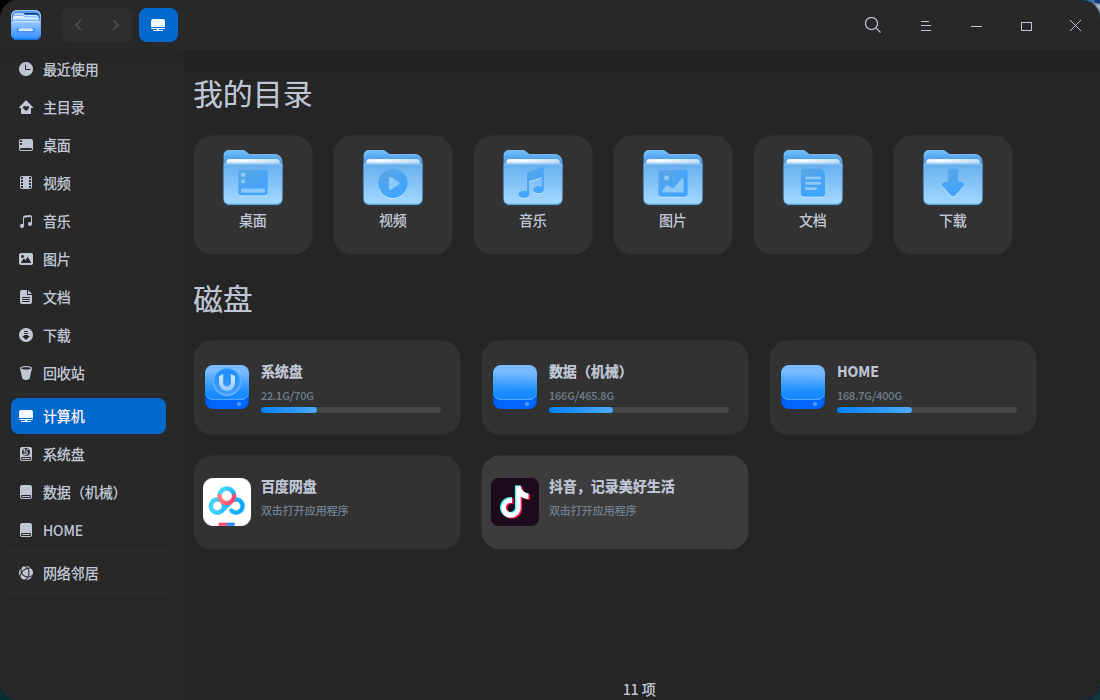Image resolution: width=1100 pixels, height=700 pixels.
Task: Open 数据（机械） in the sidebar
Action: coord(88,492)
